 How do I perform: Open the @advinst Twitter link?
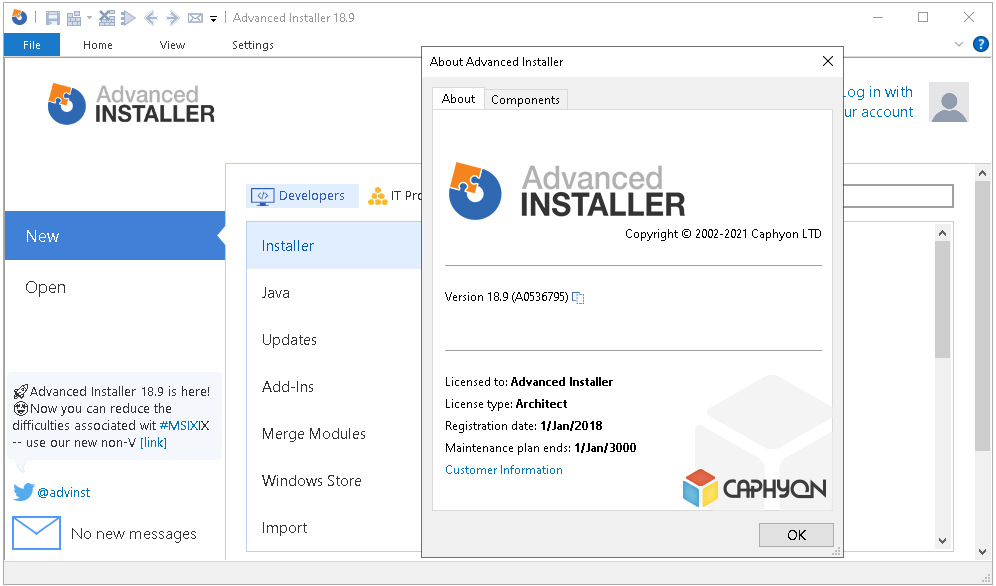tap(64, 492)
